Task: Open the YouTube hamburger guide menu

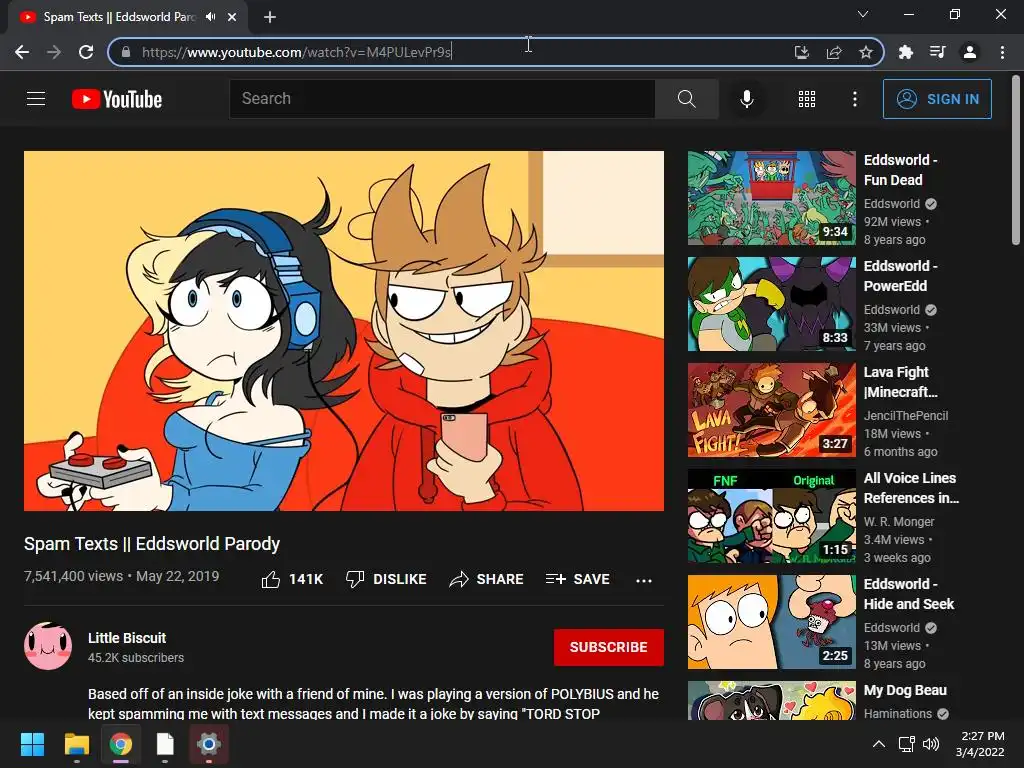Action: (x=36, y=99)
